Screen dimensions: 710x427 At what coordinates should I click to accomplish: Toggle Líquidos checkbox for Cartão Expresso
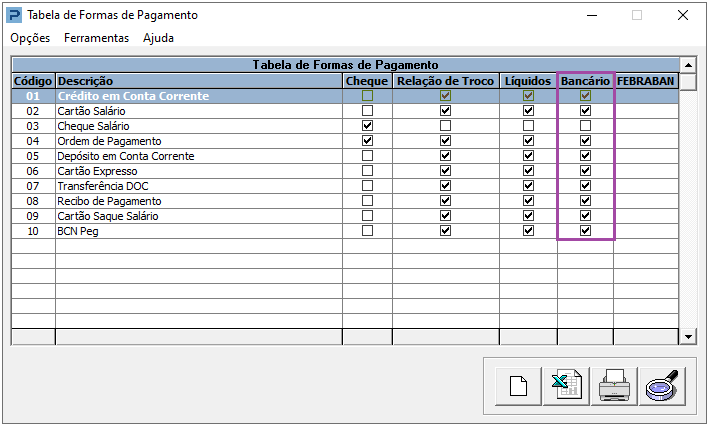click(x=528, y=171)
